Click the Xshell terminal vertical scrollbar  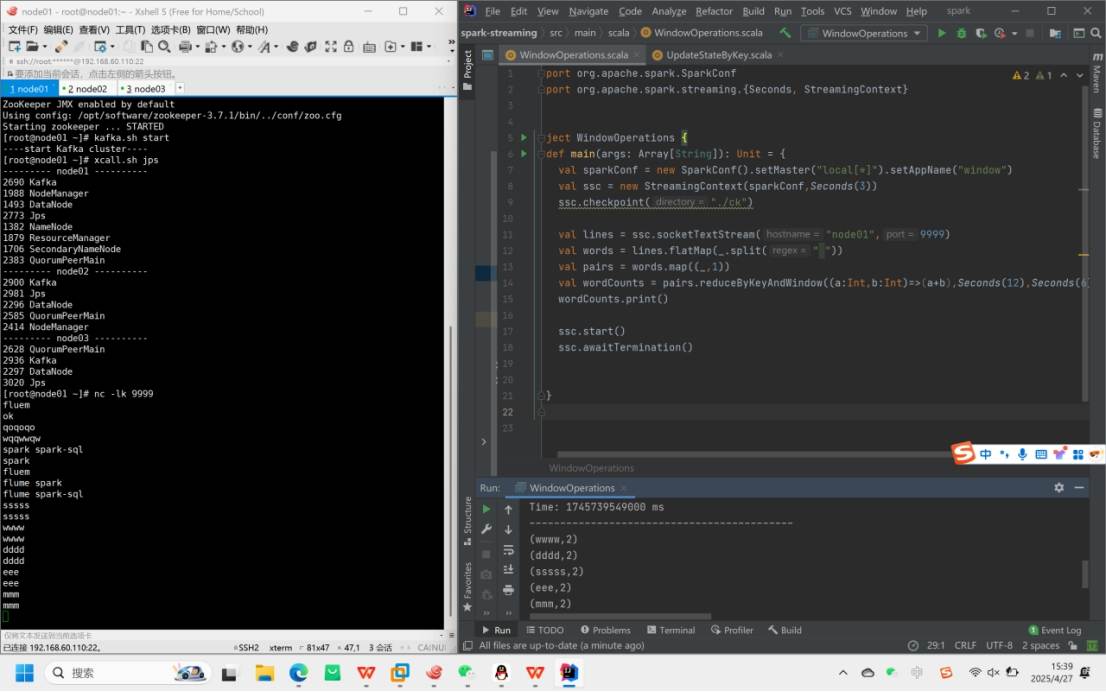pos(450,469)
